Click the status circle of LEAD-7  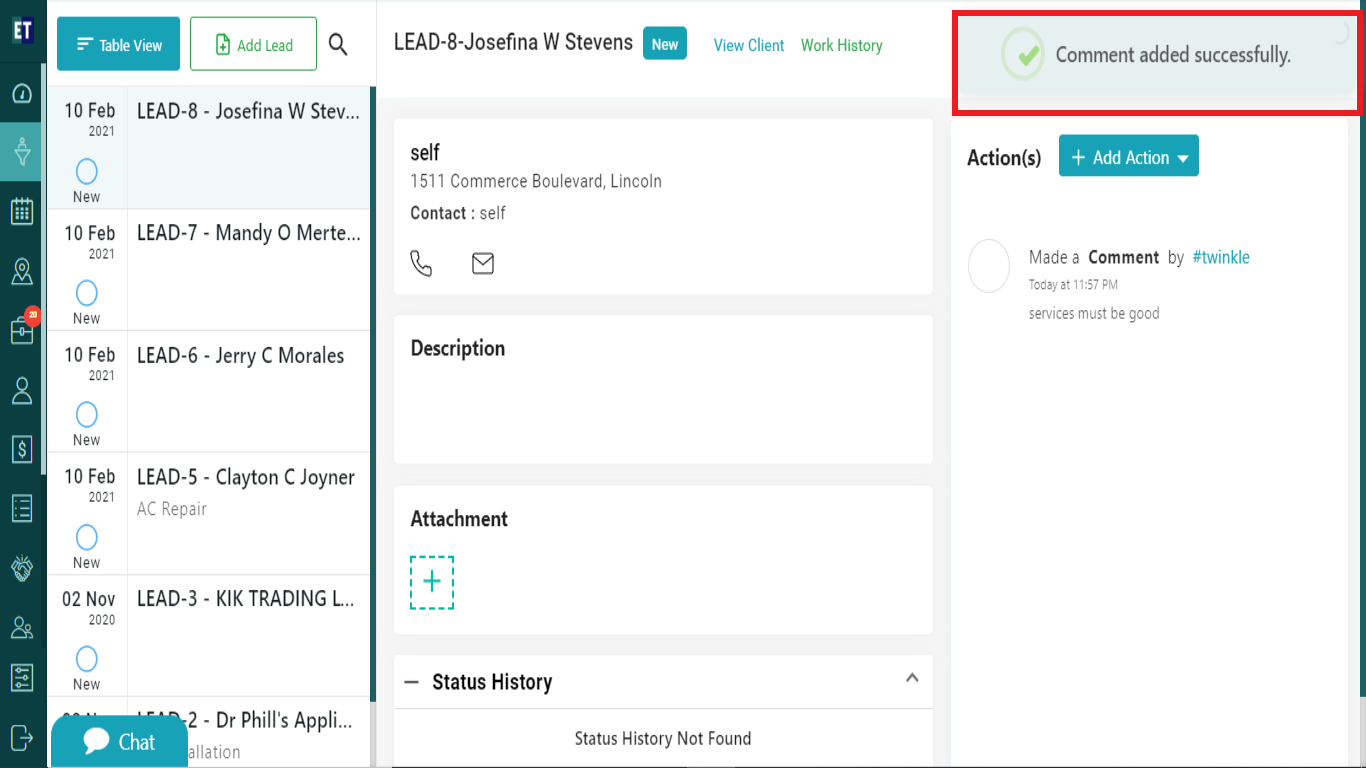[87, 293]
